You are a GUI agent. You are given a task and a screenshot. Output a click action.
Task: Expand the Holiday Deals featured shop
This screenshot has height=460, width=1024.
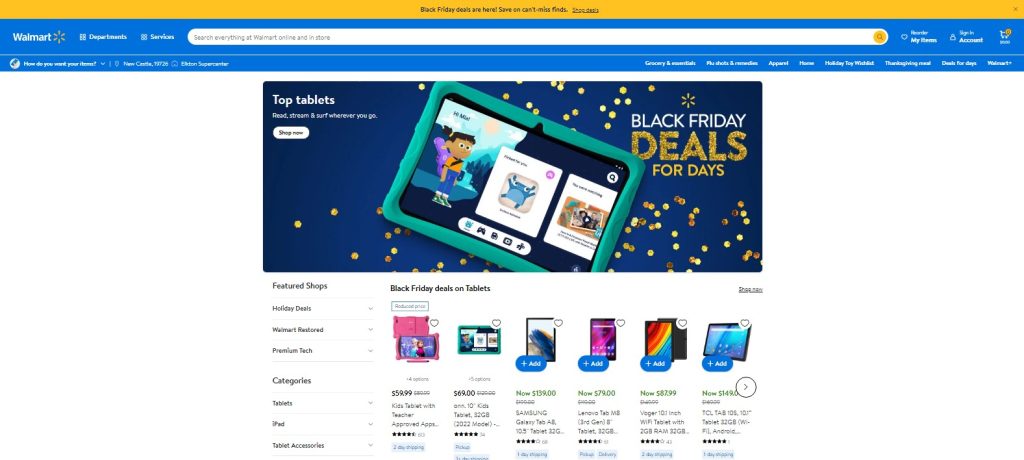(323, 308)
